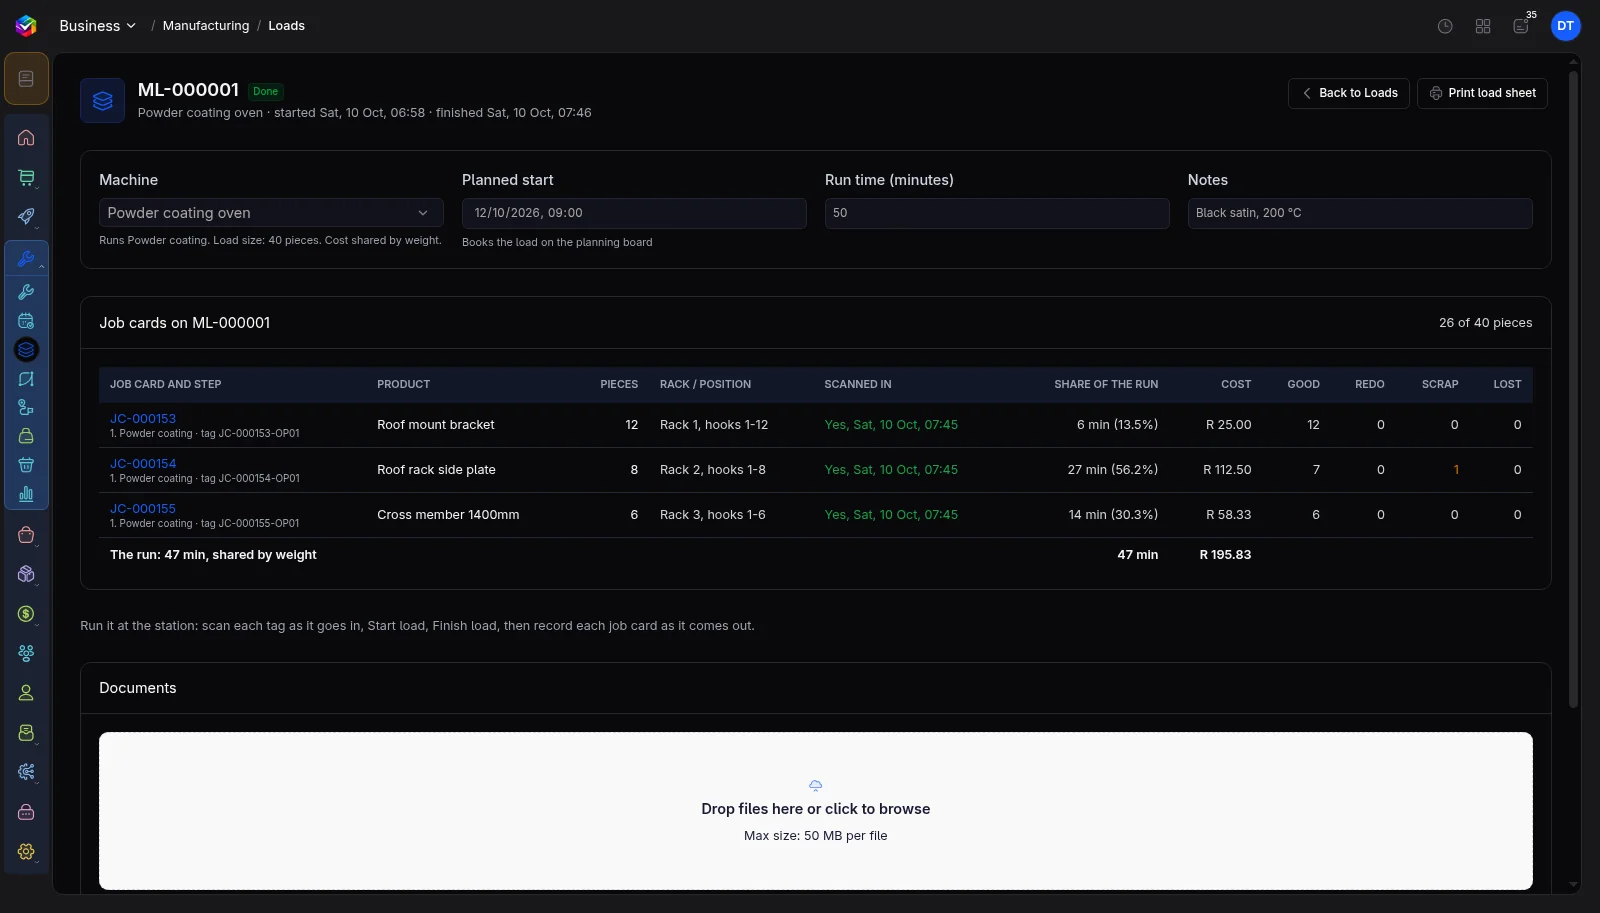Screen dimensions: 1600x913
Task: Open the Business workspace dropdown
Action: (97, 26)
